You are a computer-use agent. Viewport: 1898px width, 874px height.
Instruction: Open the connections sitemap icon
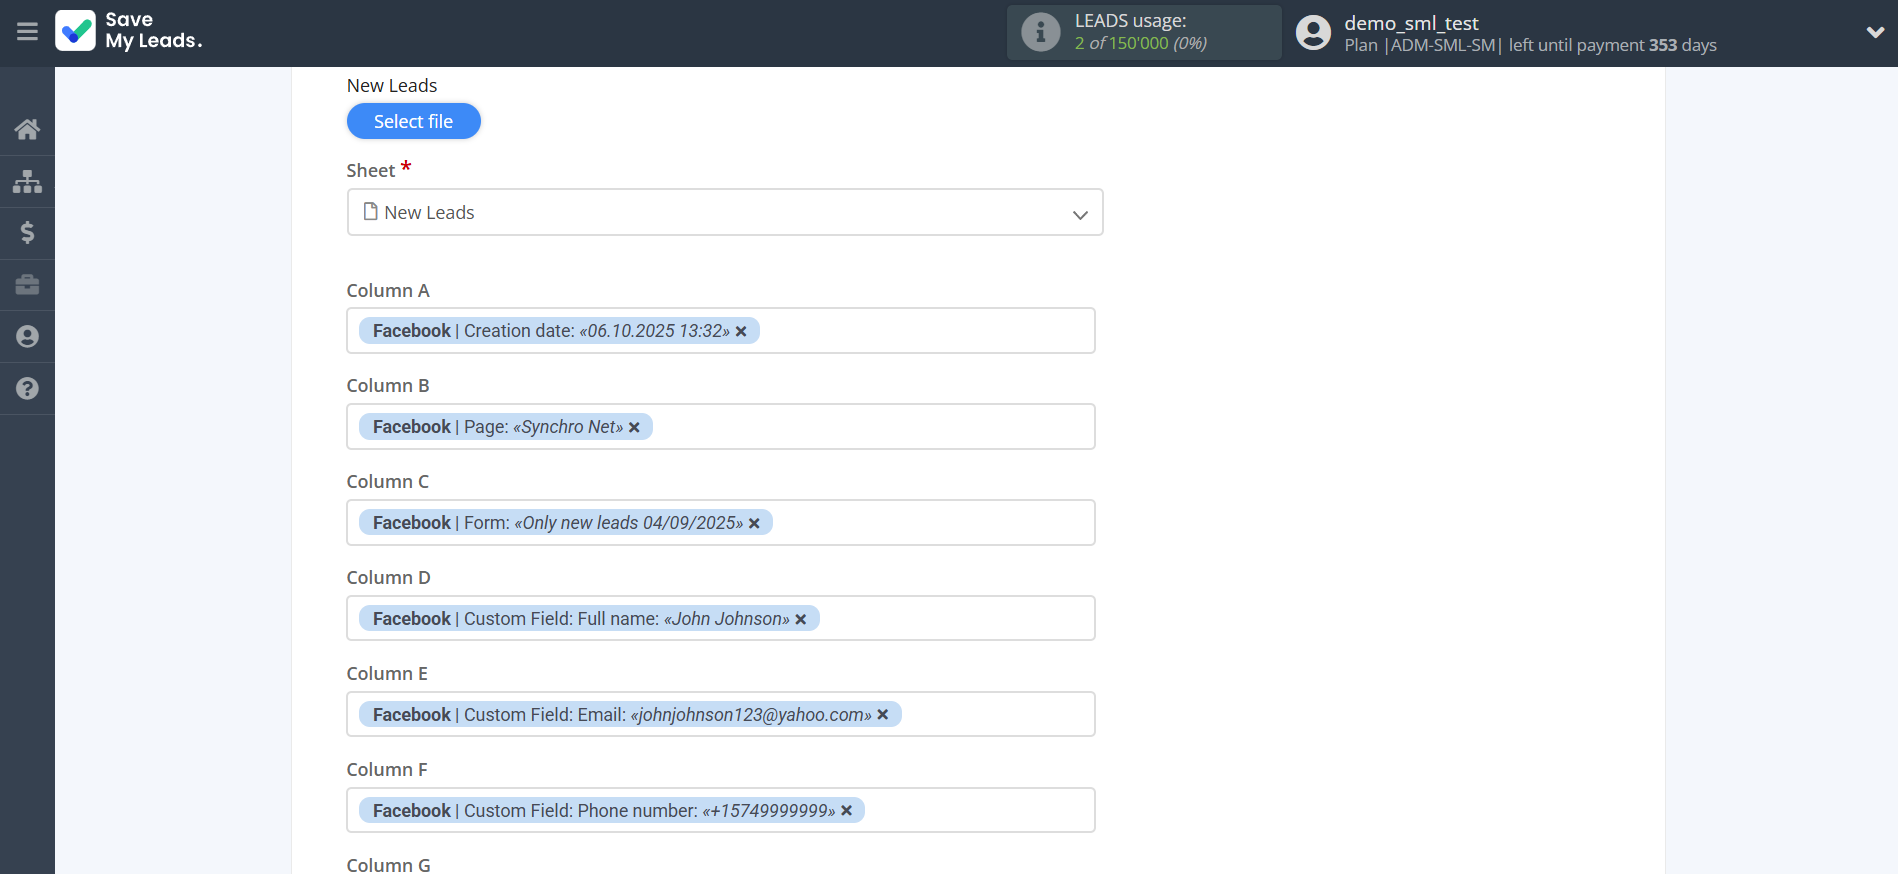pyautogui.click(x=27, y=181)
